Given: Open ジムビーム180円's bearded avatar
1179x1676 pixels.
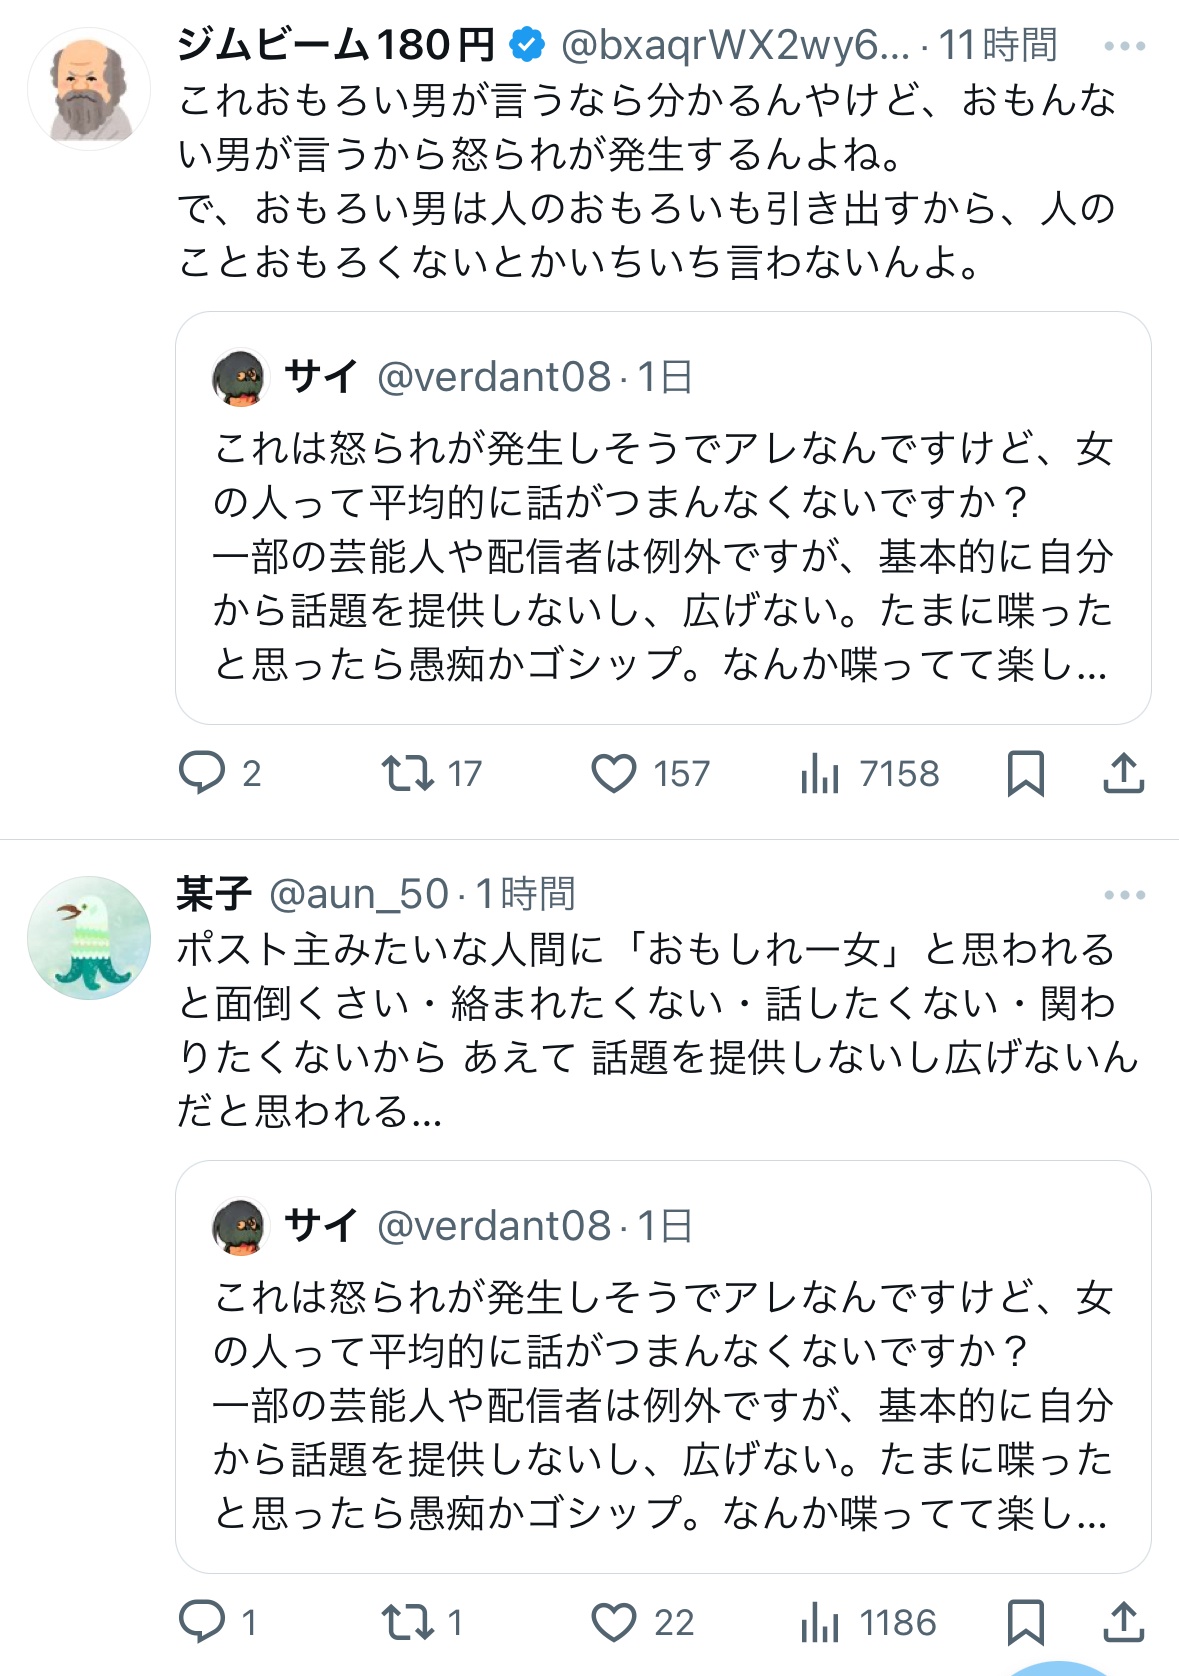Looking at the screenshot, I should pos(89,89).
